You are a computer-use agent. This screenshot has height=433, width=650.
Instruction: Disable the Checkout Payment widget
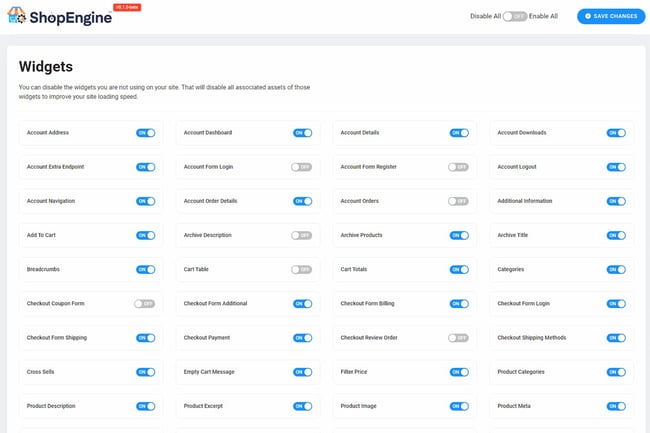pos(302,338)
